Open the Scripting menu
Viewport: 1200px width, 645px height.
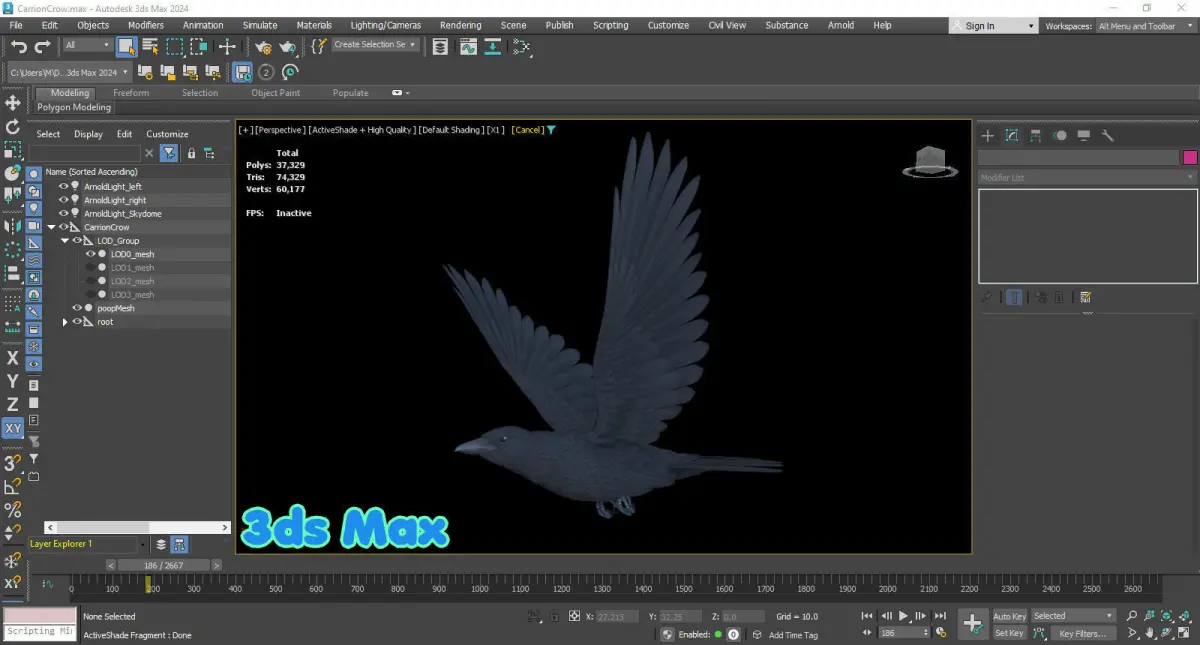click(x=610, y=25)
